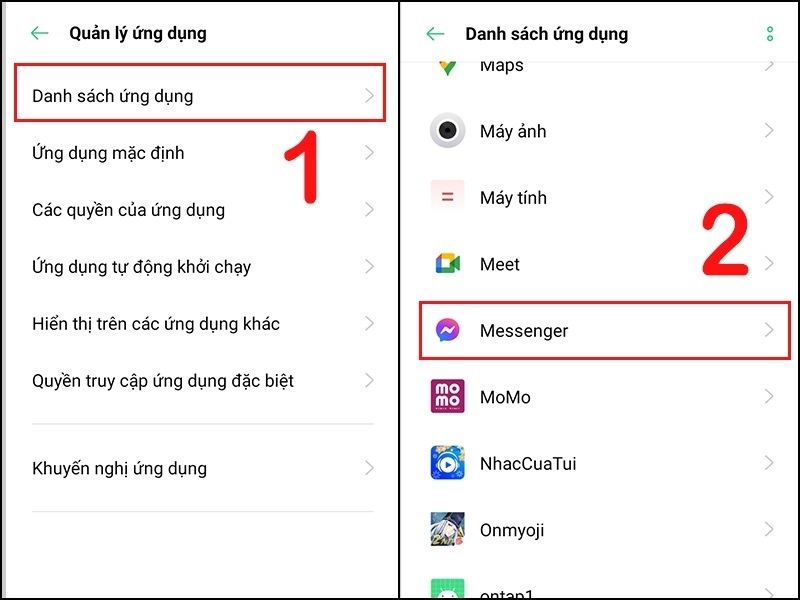Select the Messenger label text

[x=524, y=331]
